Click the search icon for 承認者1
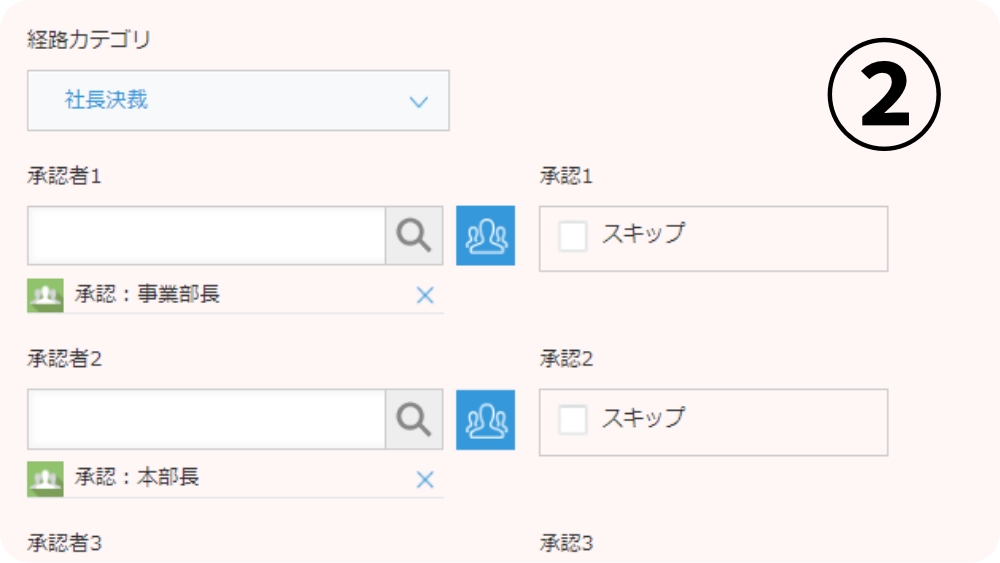Screen dimensions: 1000x563 [x=415, y=235]
